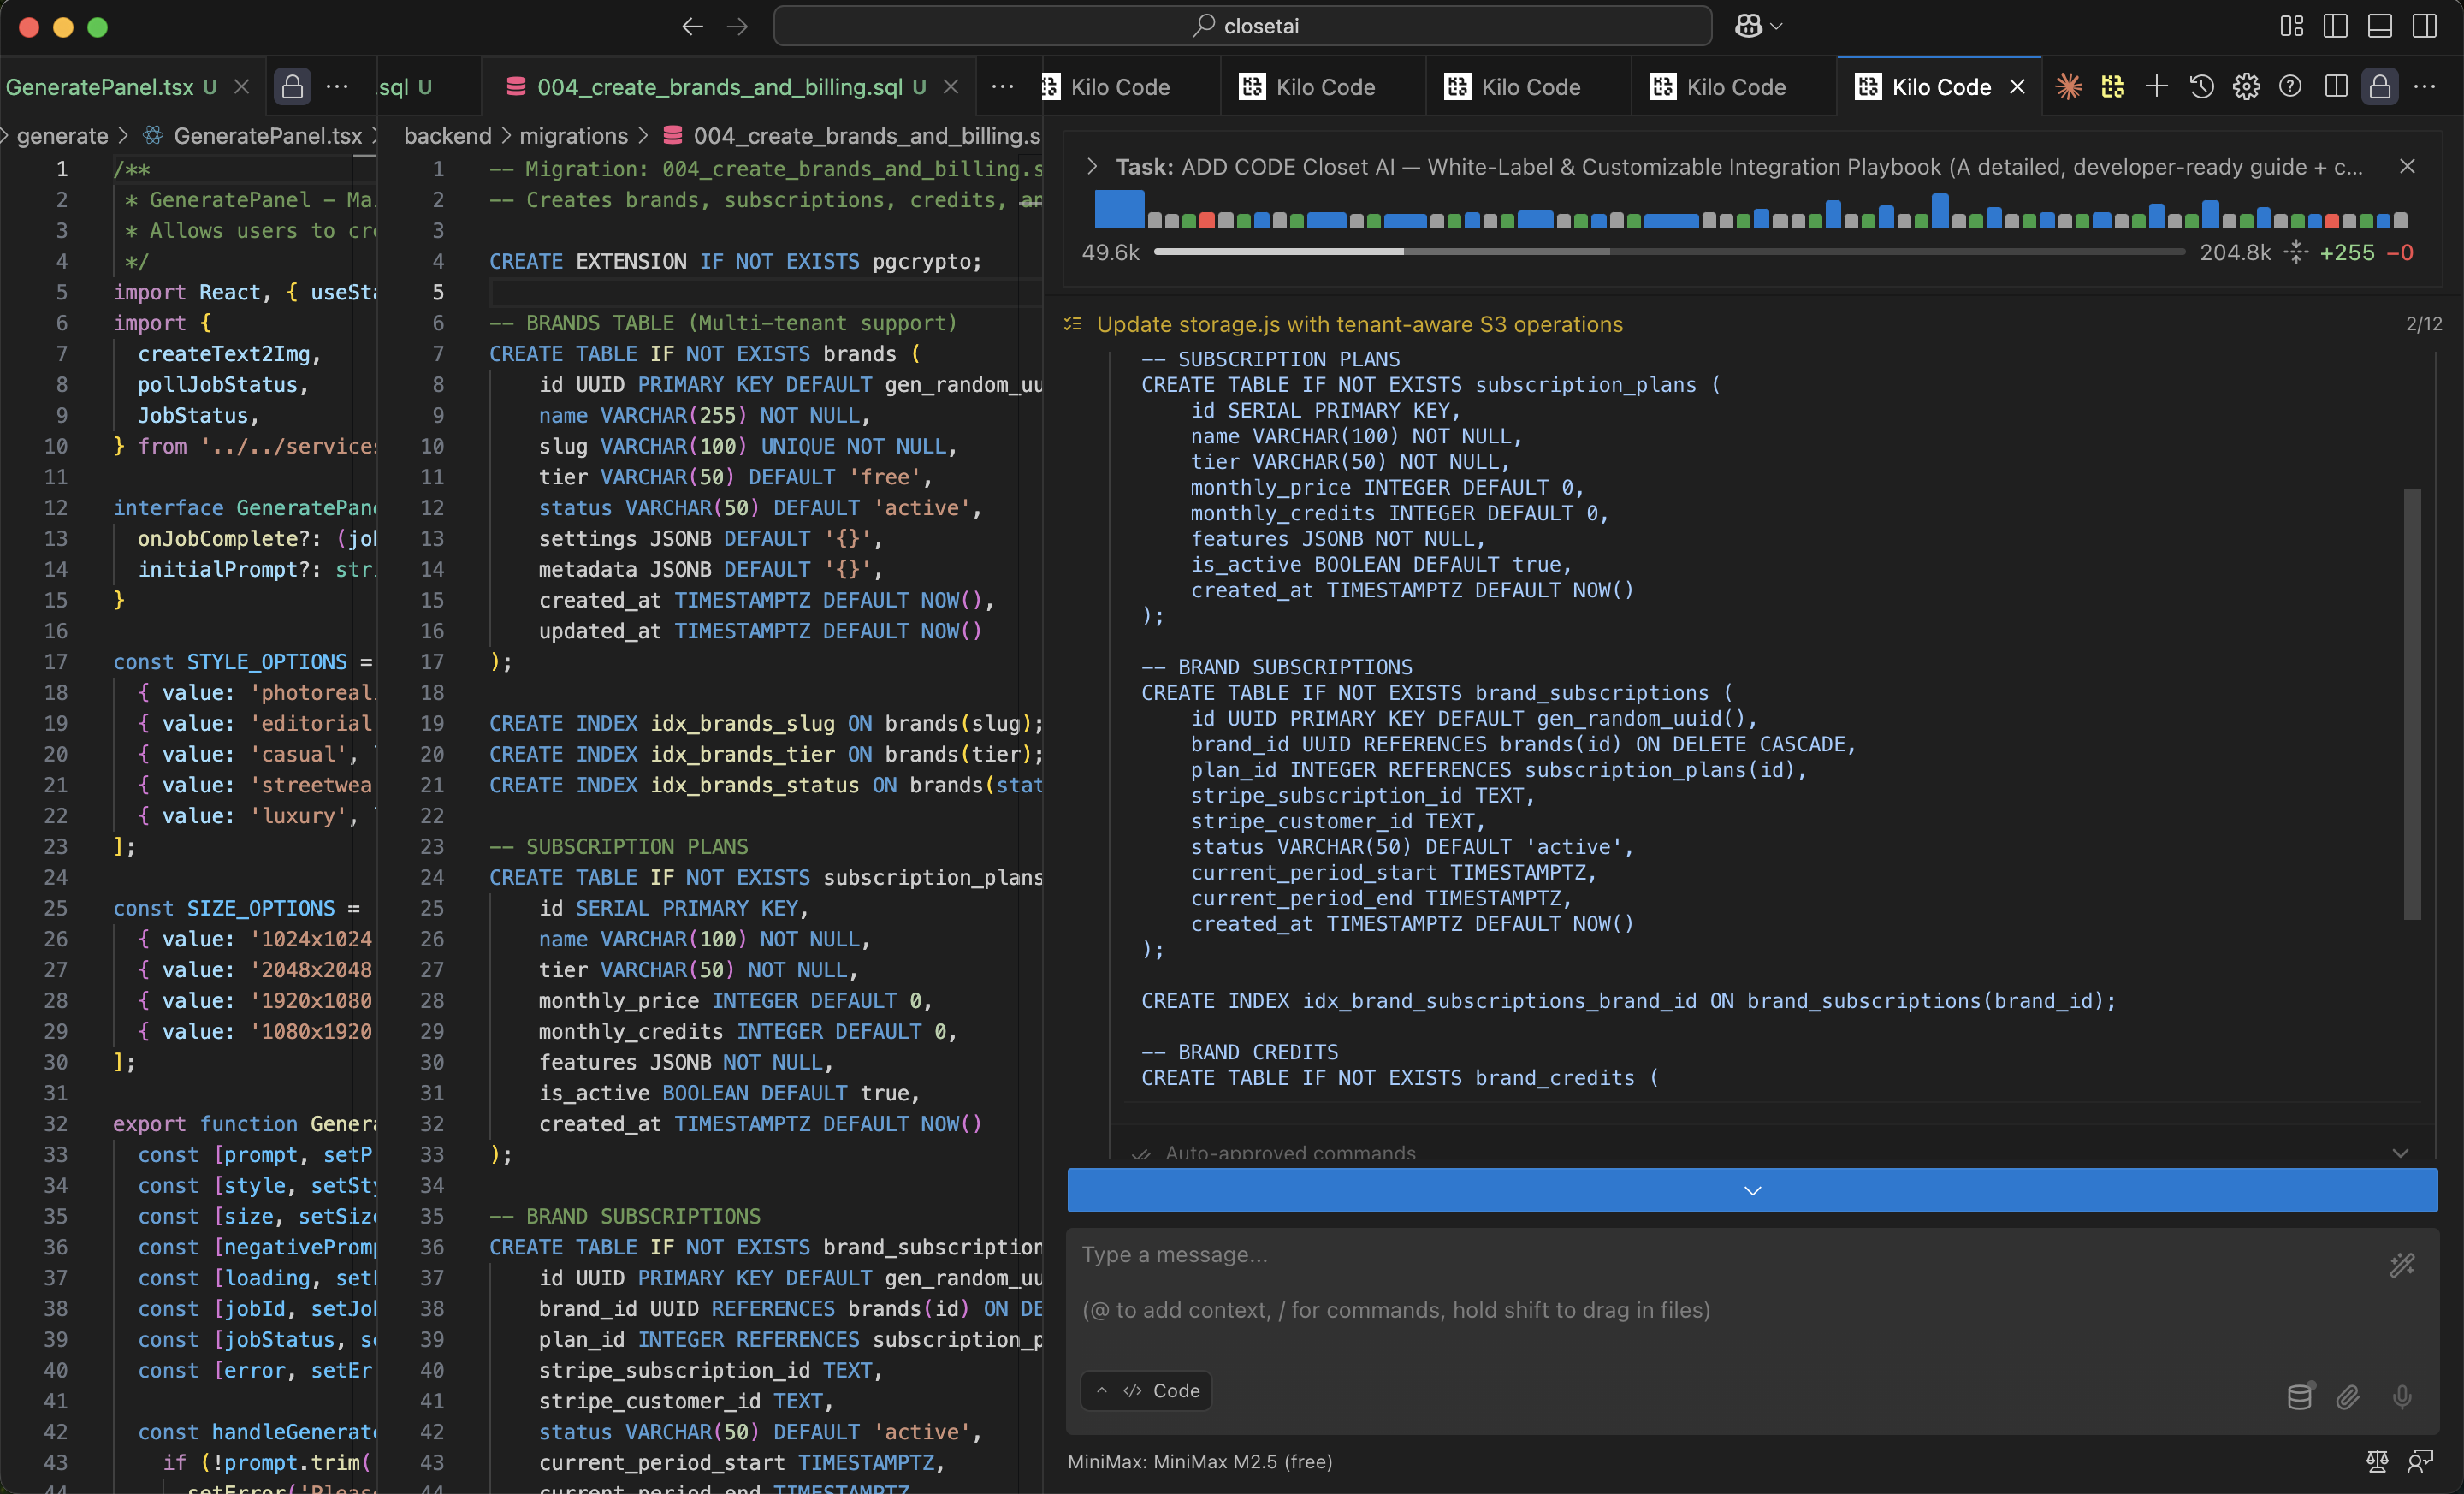
Task: Click the paperclip attach files icon
Action: [x=2348, y=1397]
